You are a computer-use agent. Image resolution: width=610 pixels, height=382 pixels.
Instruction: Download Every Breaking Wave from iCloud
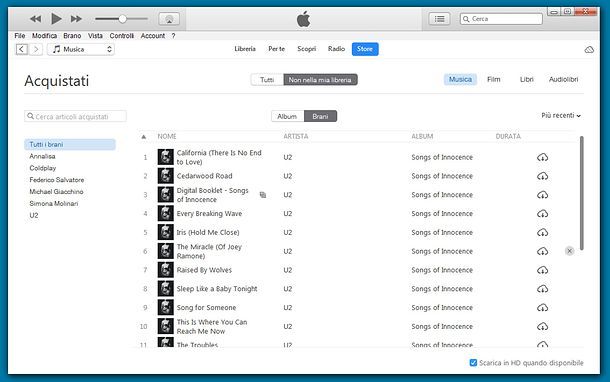click(x=543, y=214)
